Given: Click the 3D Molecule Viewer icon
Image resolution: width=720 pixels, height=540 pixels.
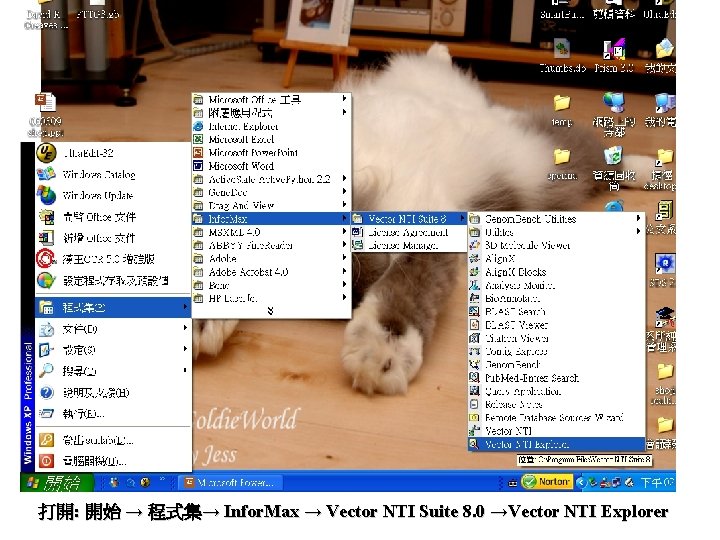Looking at the screenshot, I should tap(474, 245).
